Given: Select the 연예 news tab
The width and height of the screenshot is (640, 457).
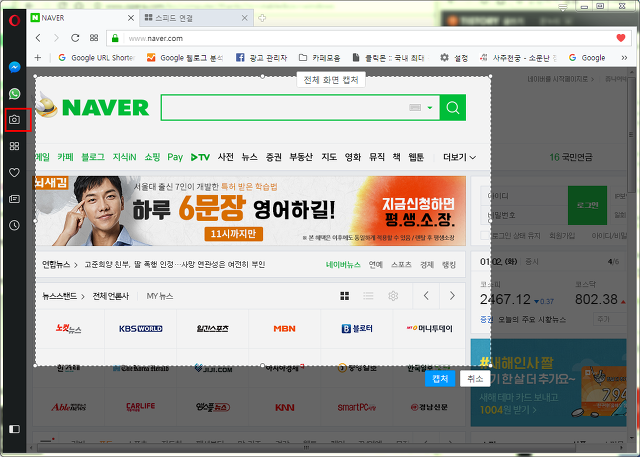Looking at the screenshot, I should (376, 265).
